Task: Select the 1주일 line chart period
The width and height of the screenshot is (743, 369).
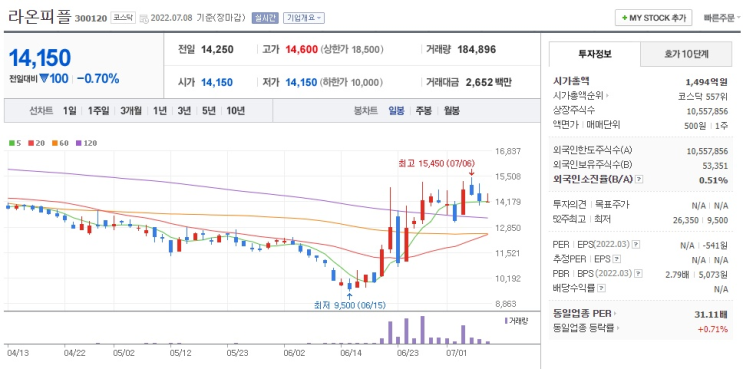Action: click(x=99, y=111)
